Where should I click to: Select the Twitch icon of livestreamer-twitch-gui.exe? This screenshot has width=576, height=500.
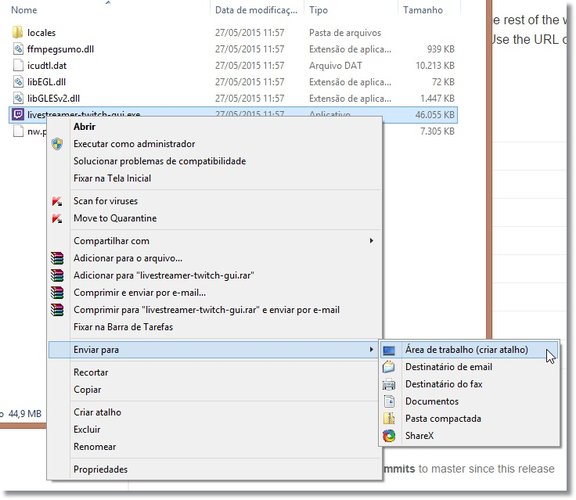(18, 115)
